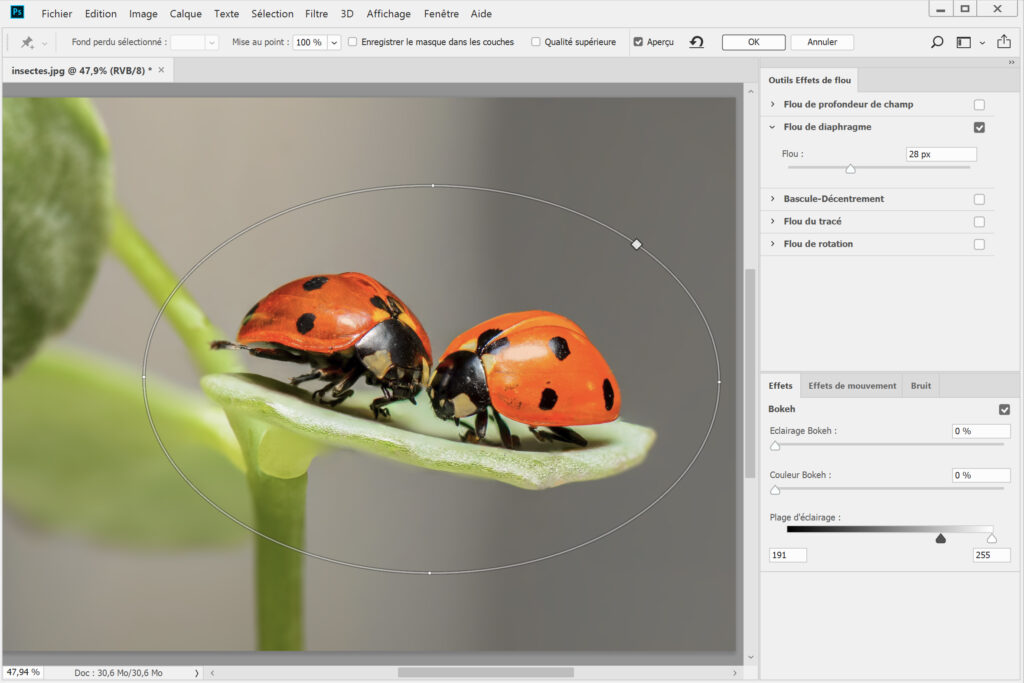
Task: Select the Outils Effets de flou tab
Action: point(810,80)
